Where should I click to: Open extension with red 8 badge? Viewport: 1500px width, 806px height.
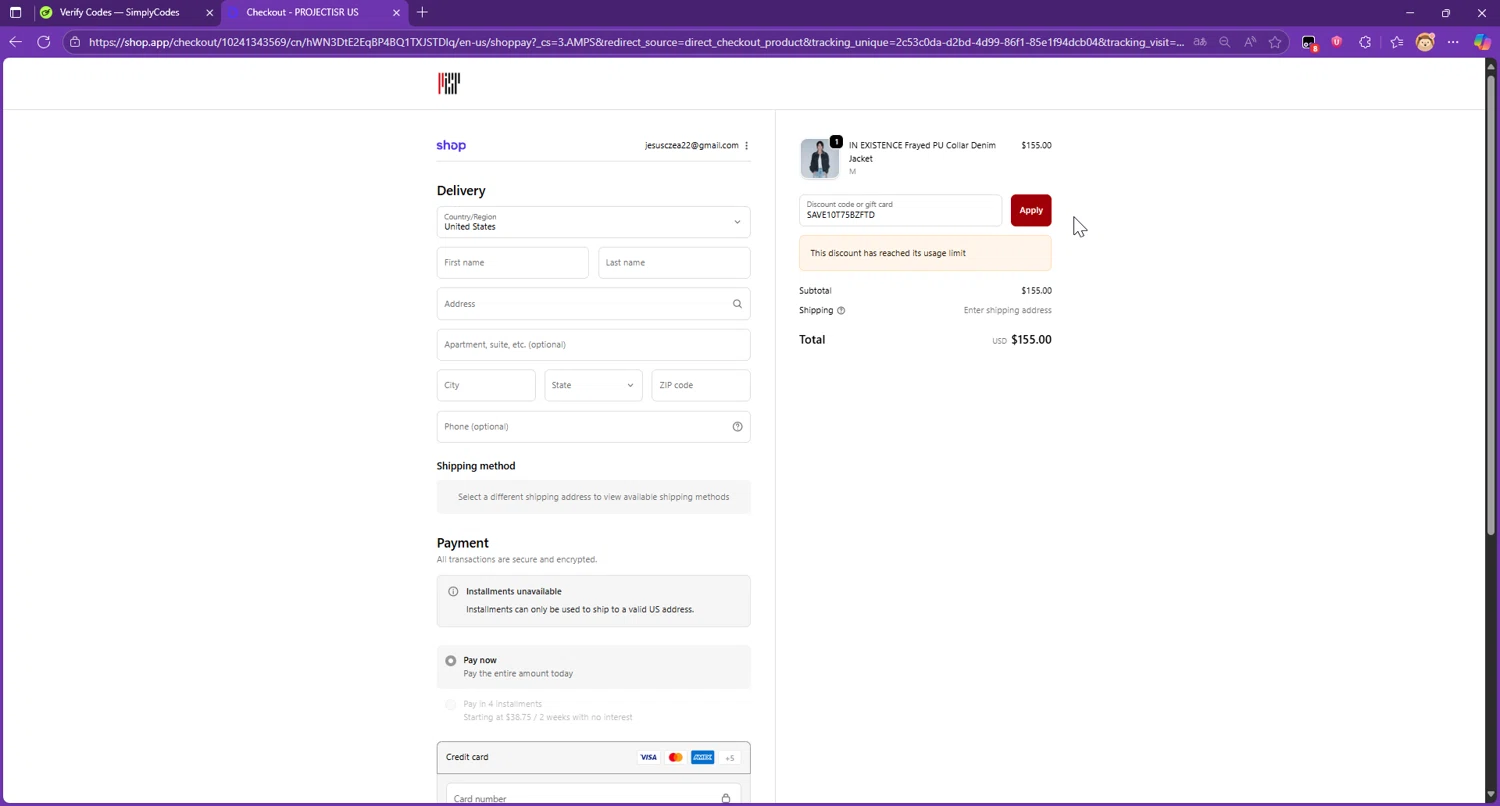coord(1309,43)
